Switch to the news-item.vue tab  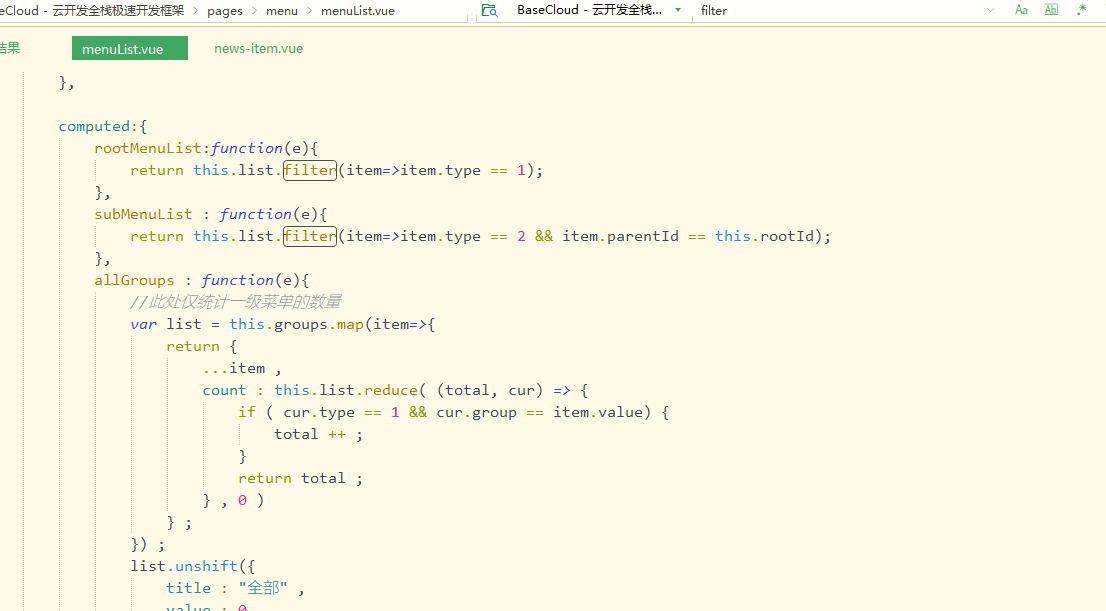click(258, 49)
